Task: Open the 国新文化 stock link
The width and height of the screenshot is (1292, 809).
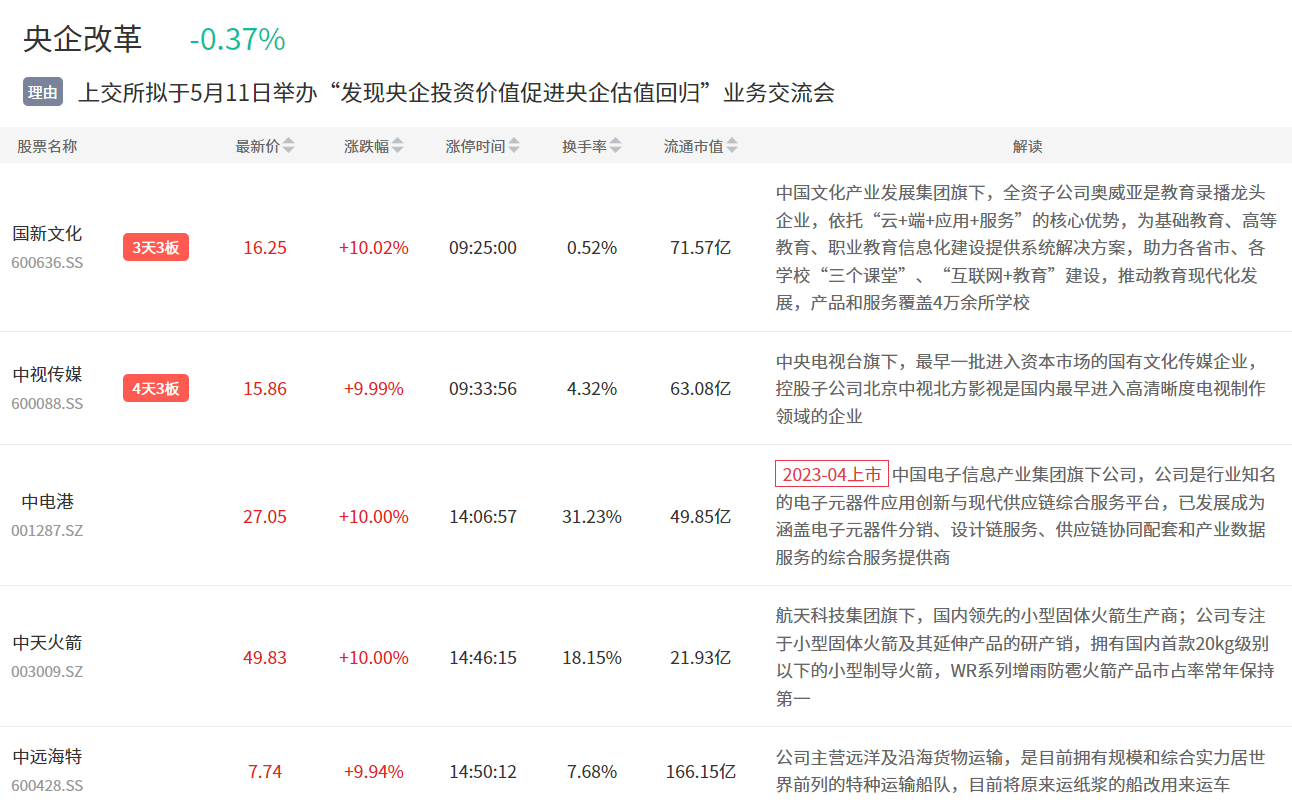Action: [x=47, y=234]
